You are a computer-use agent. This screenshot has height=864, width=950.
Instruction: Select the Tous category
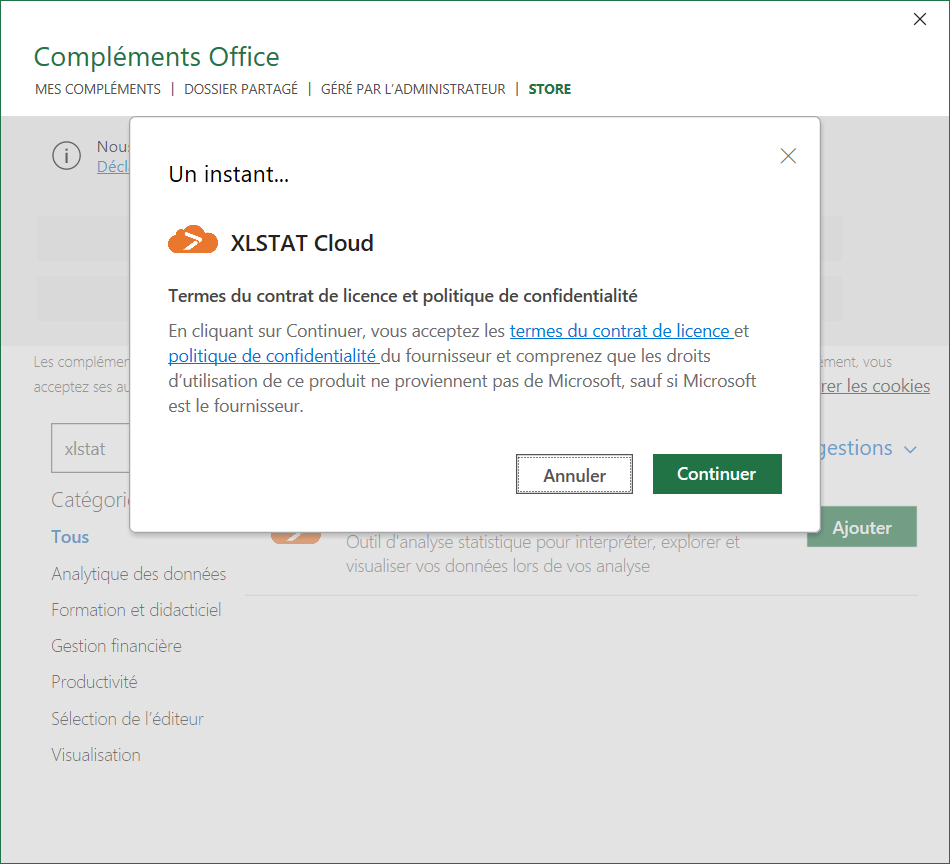(70, 537)
